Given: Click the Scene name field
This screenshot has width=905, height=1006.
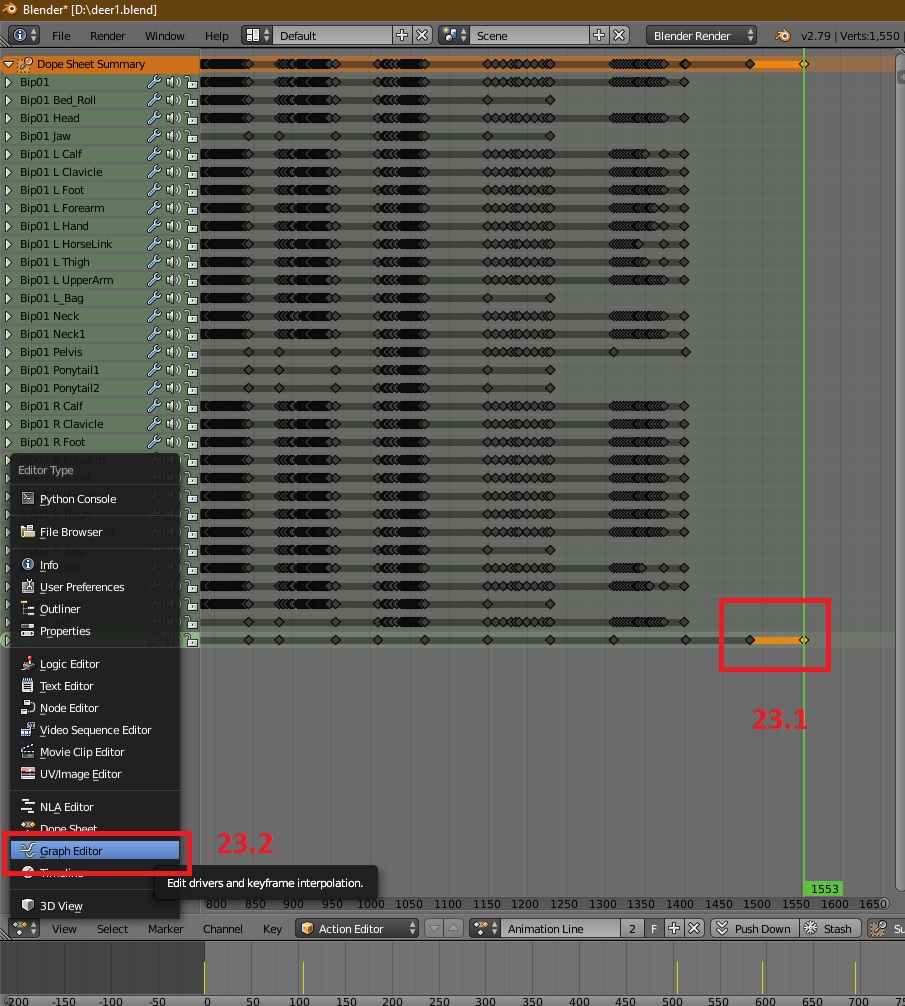Looking at the screenshot, I should click(x=529, y=35).
